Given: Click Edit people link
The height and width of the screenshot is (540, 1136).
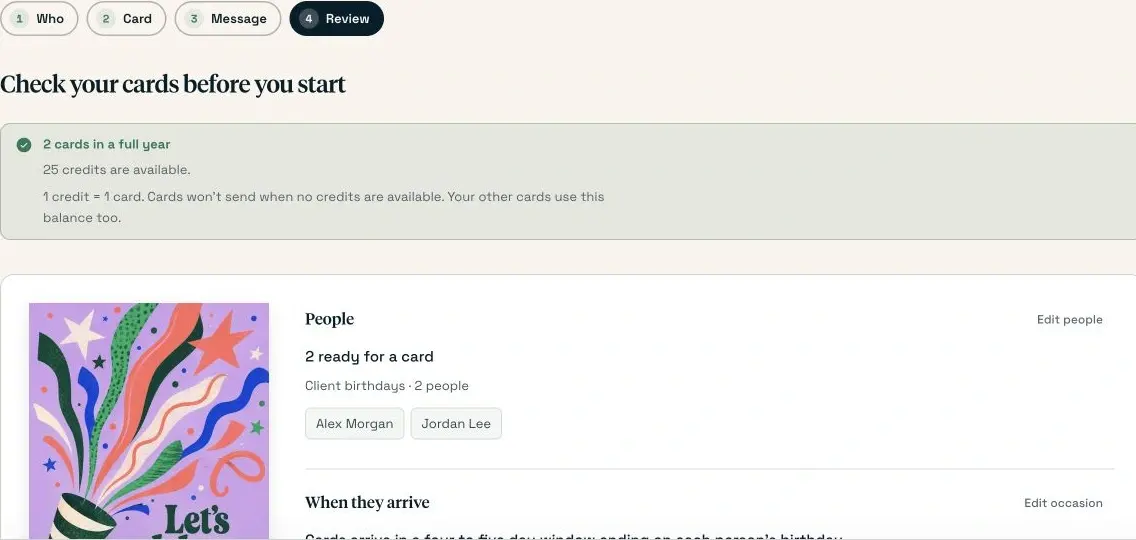Looking at the screenshot, I should pos(1069,320).
